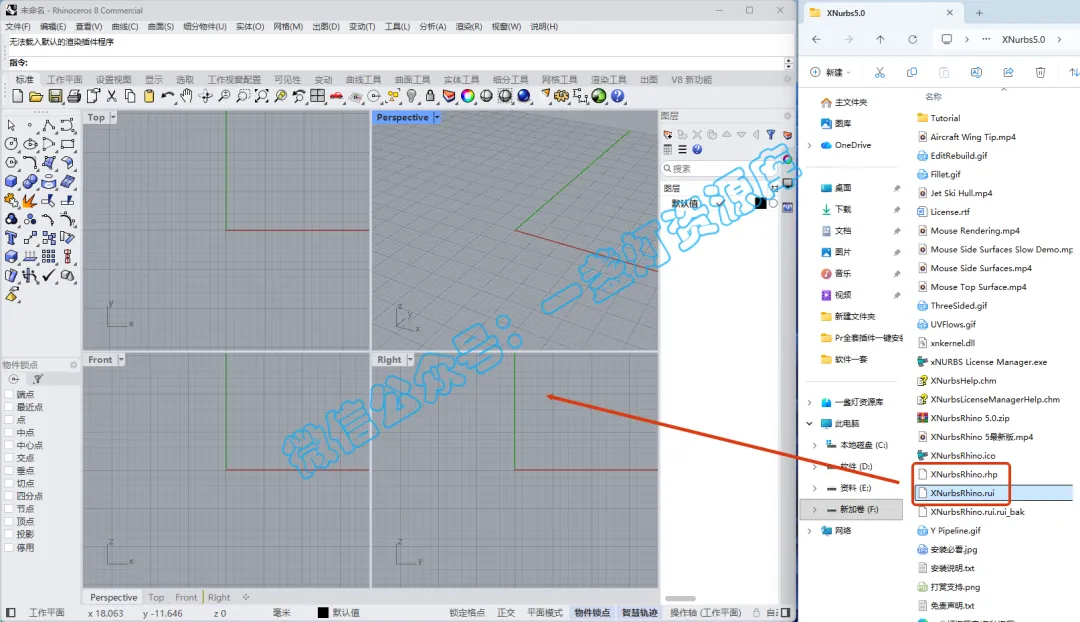Select the Text object T tool
This screenshot has width=1080, height=622.
11,238
